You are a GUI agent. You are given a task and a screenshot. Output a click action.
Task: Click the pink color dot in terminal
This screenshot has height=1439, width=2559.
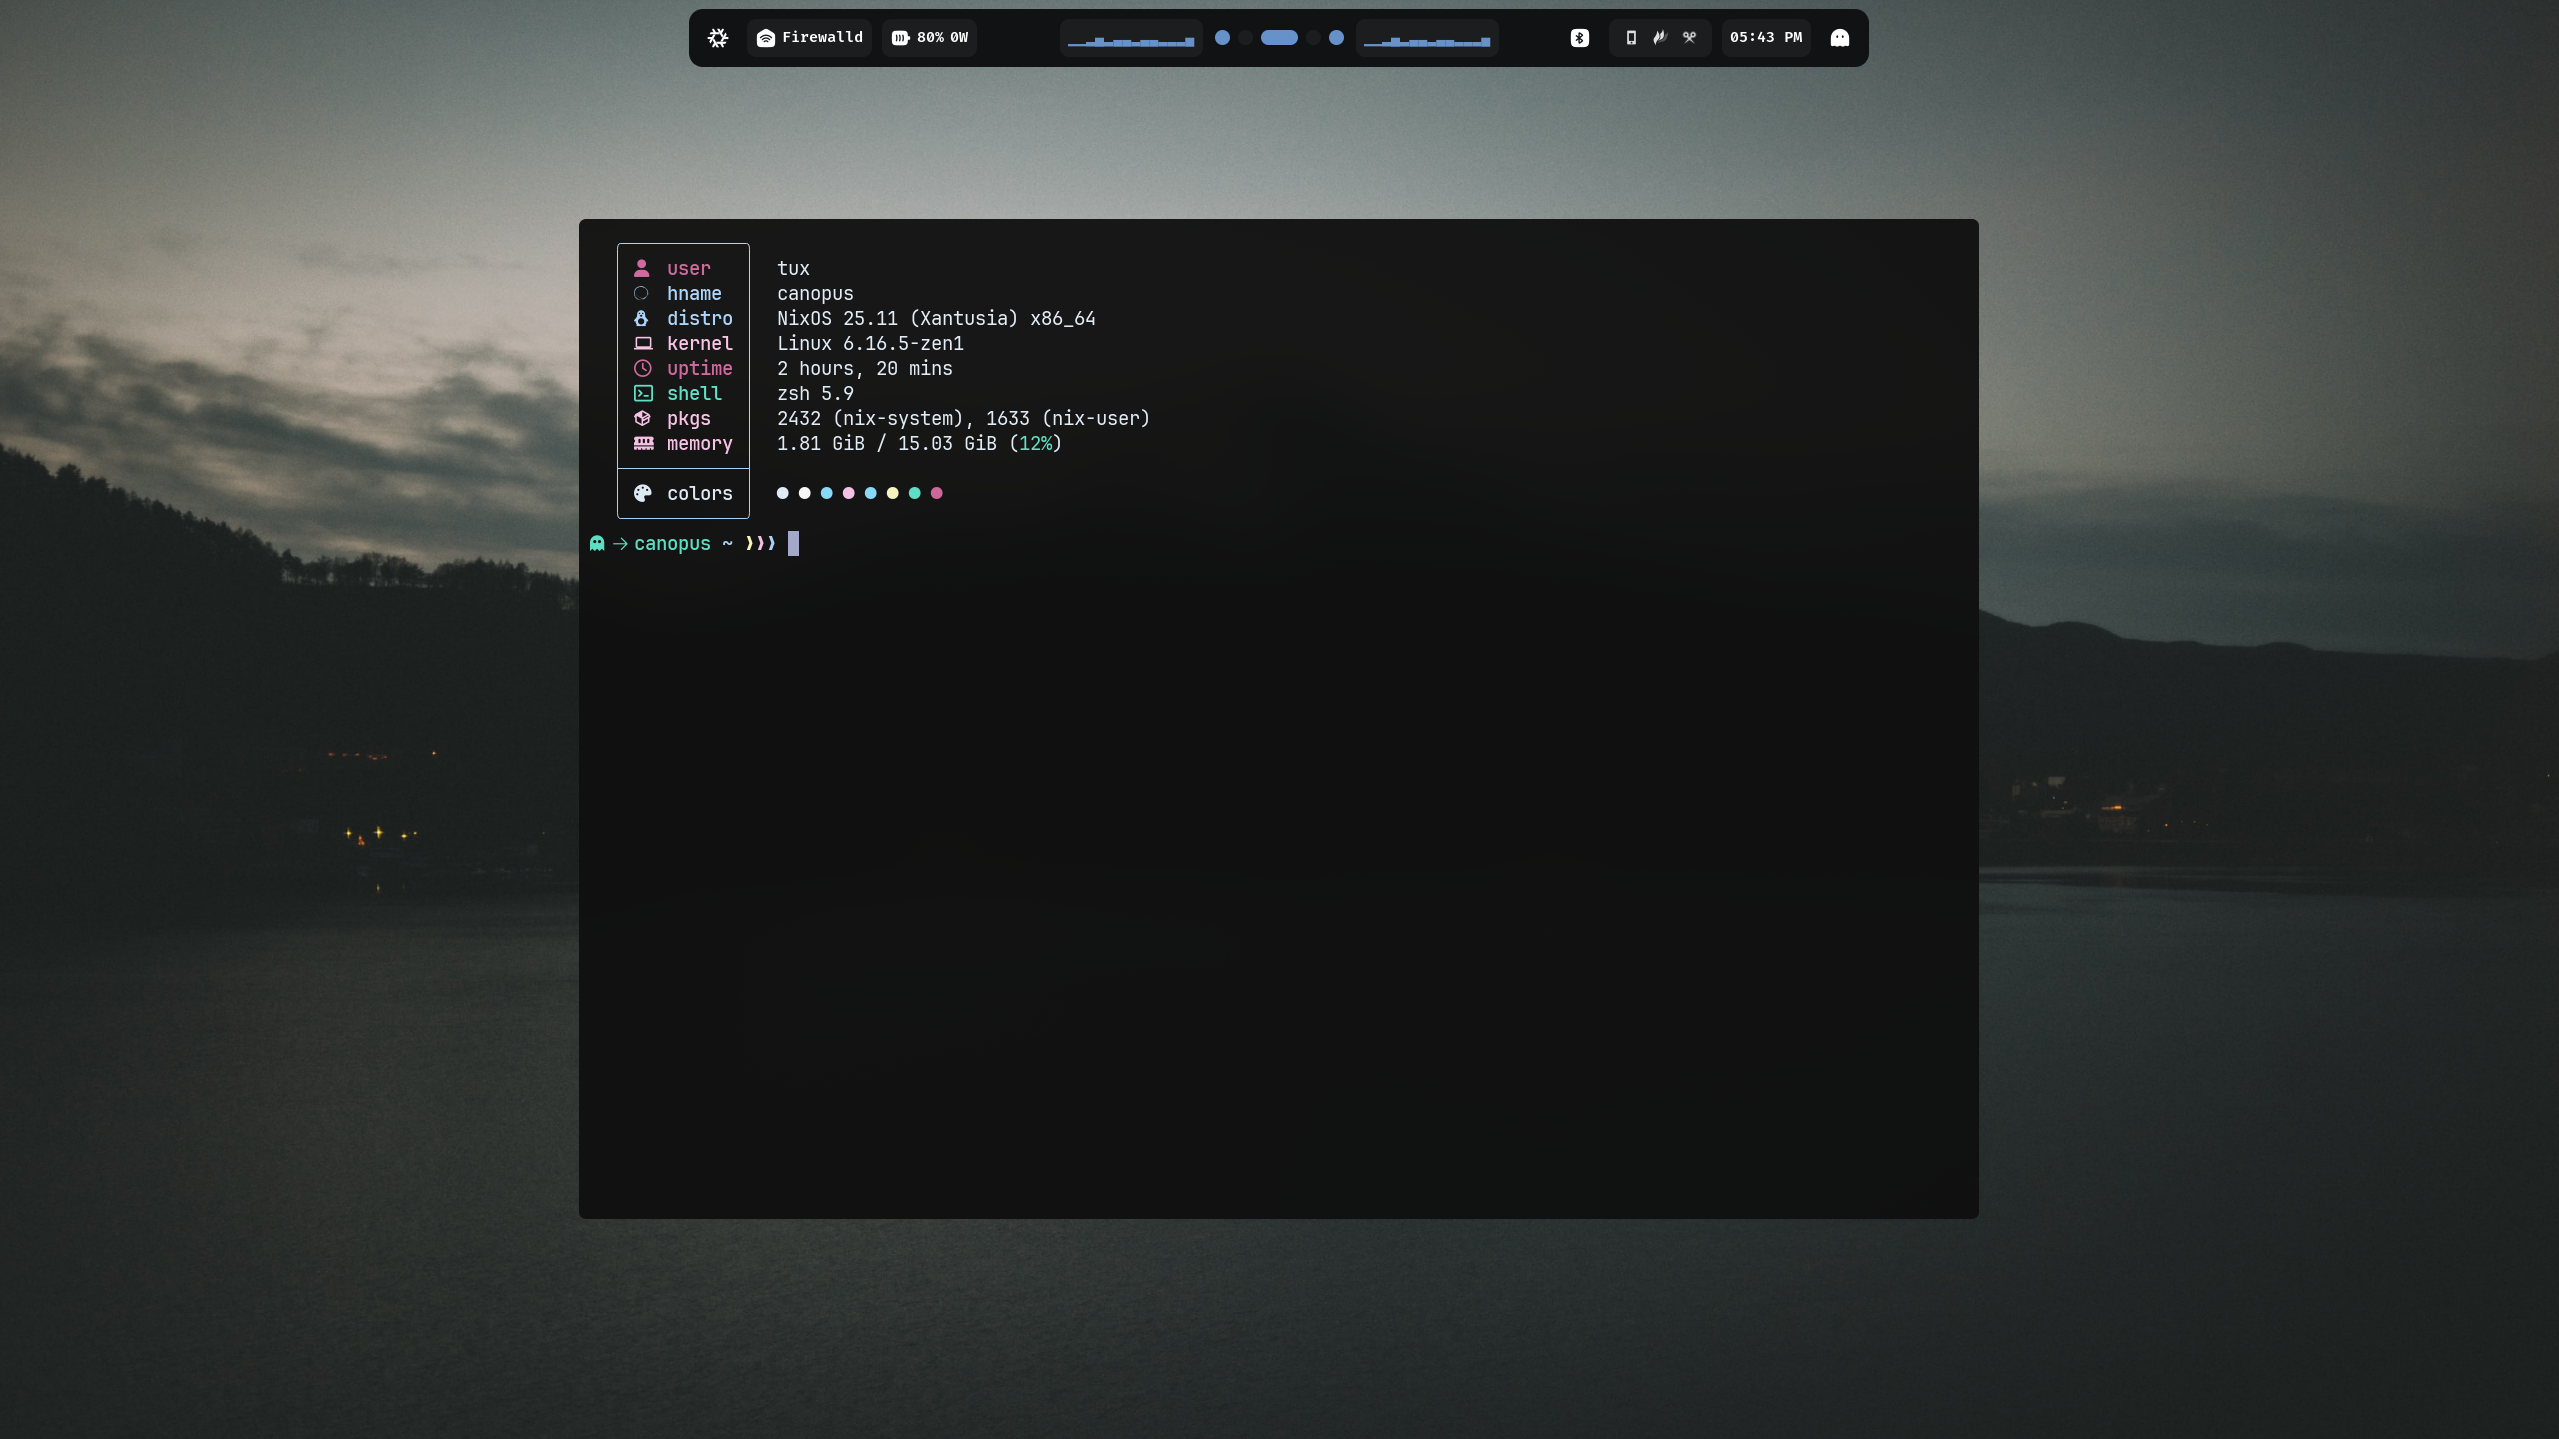(848, 493)
